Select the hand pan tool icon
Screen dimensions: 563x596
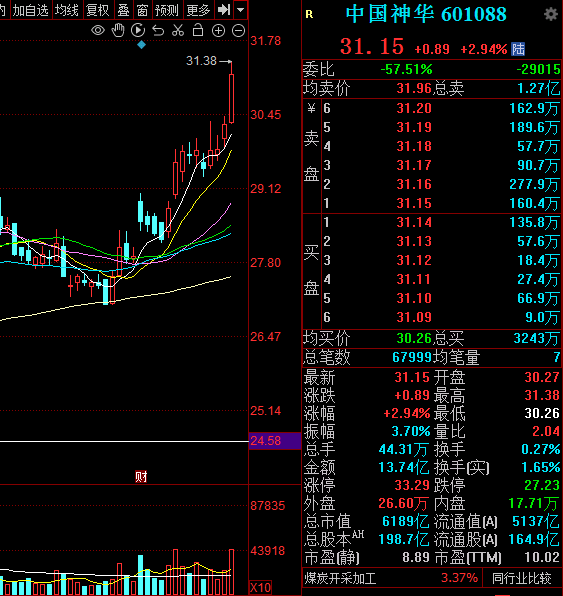pyautogui.click(x=118, y=30)
